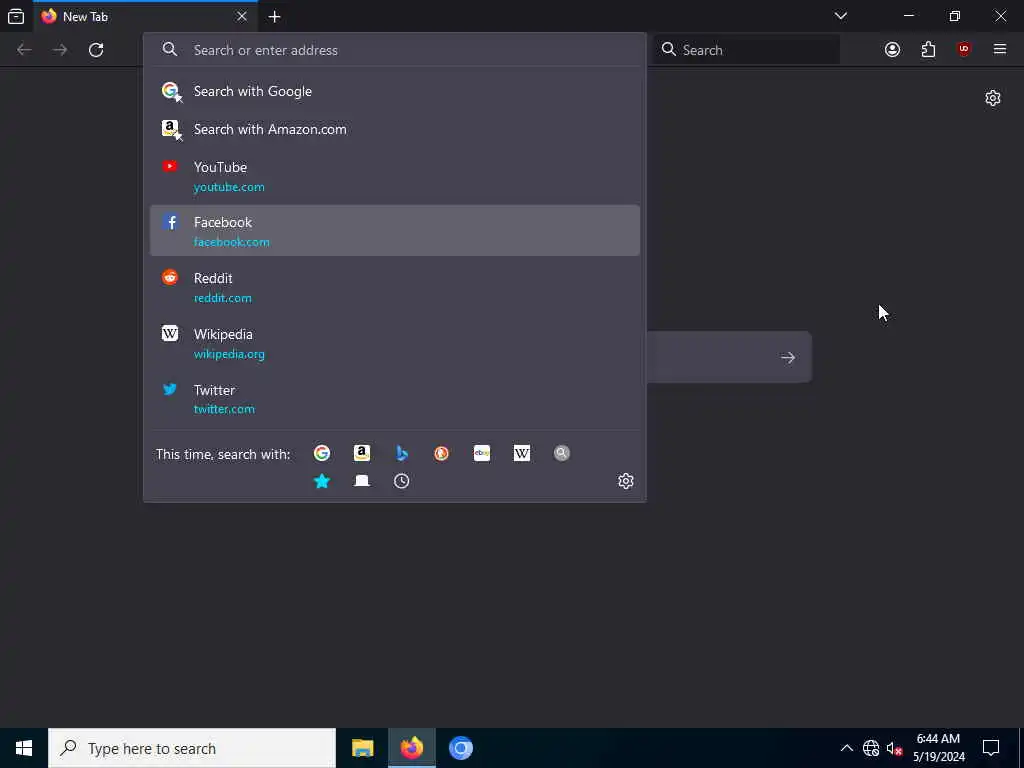Click the wikipedia.org link text

229,354
